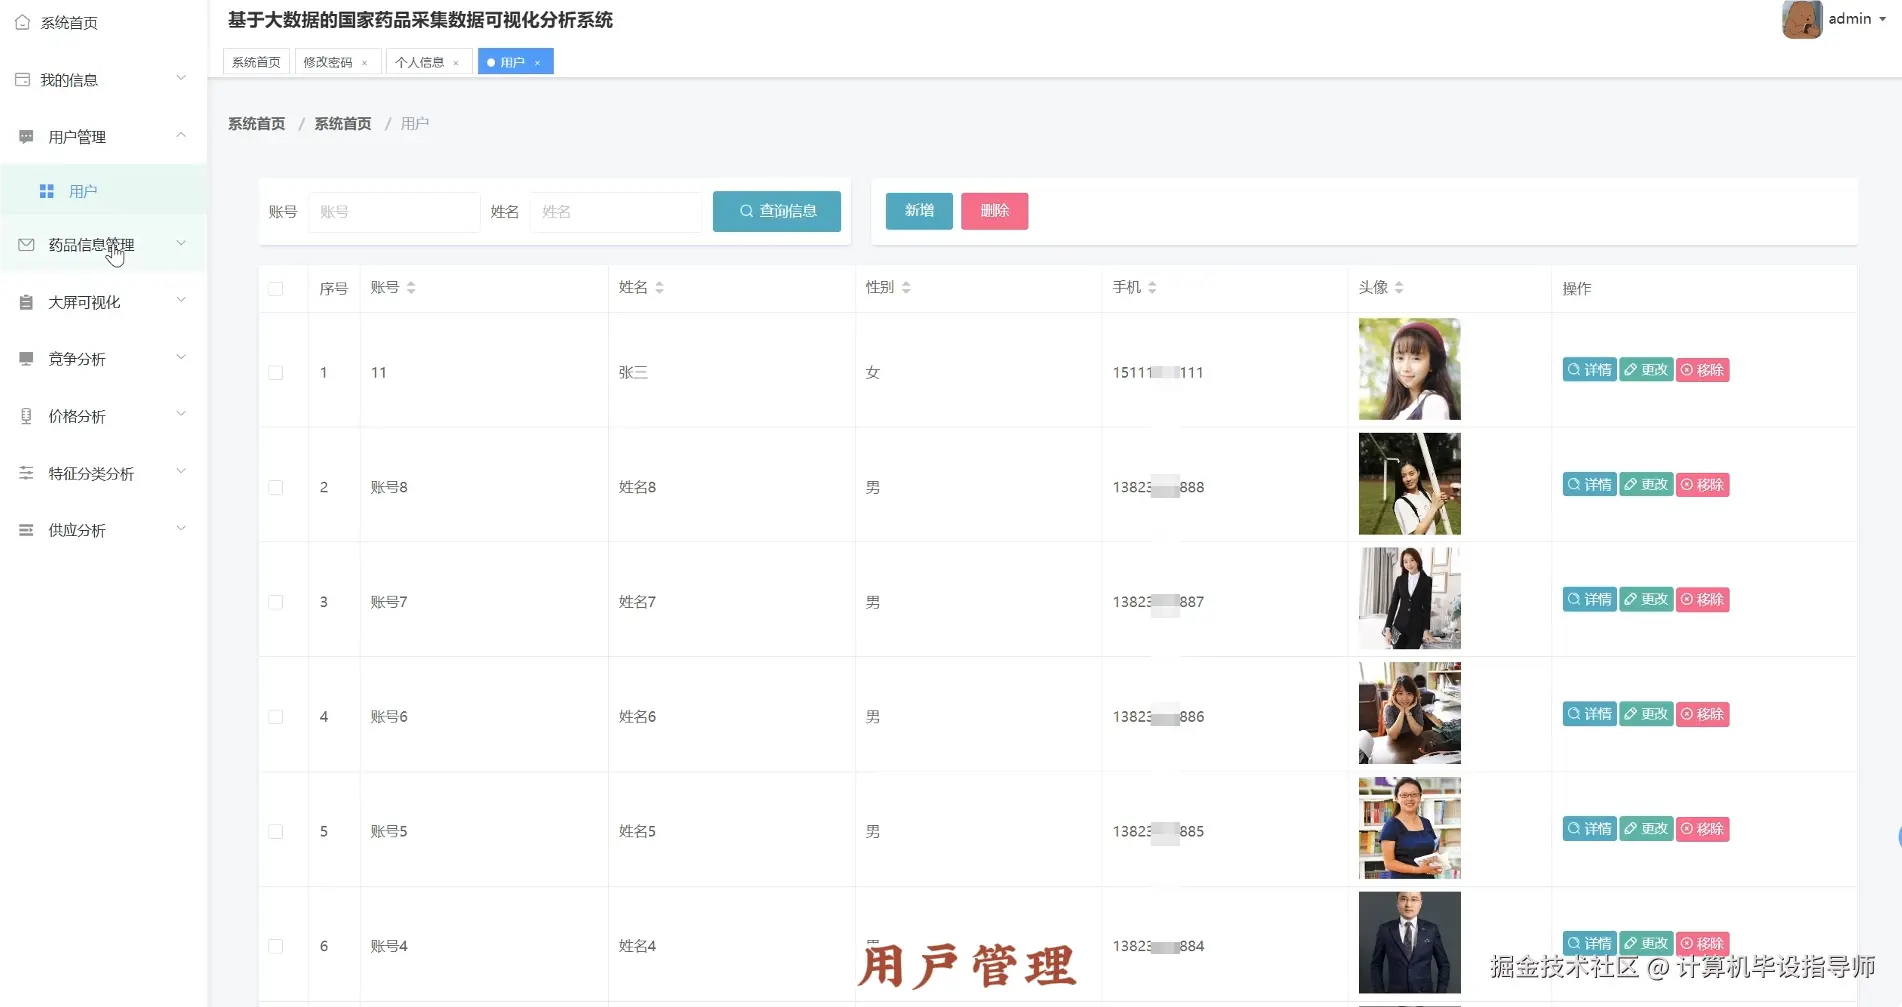Focus the 姓名 search input
1902x1007 pixels.
click(x=616, y=212)
